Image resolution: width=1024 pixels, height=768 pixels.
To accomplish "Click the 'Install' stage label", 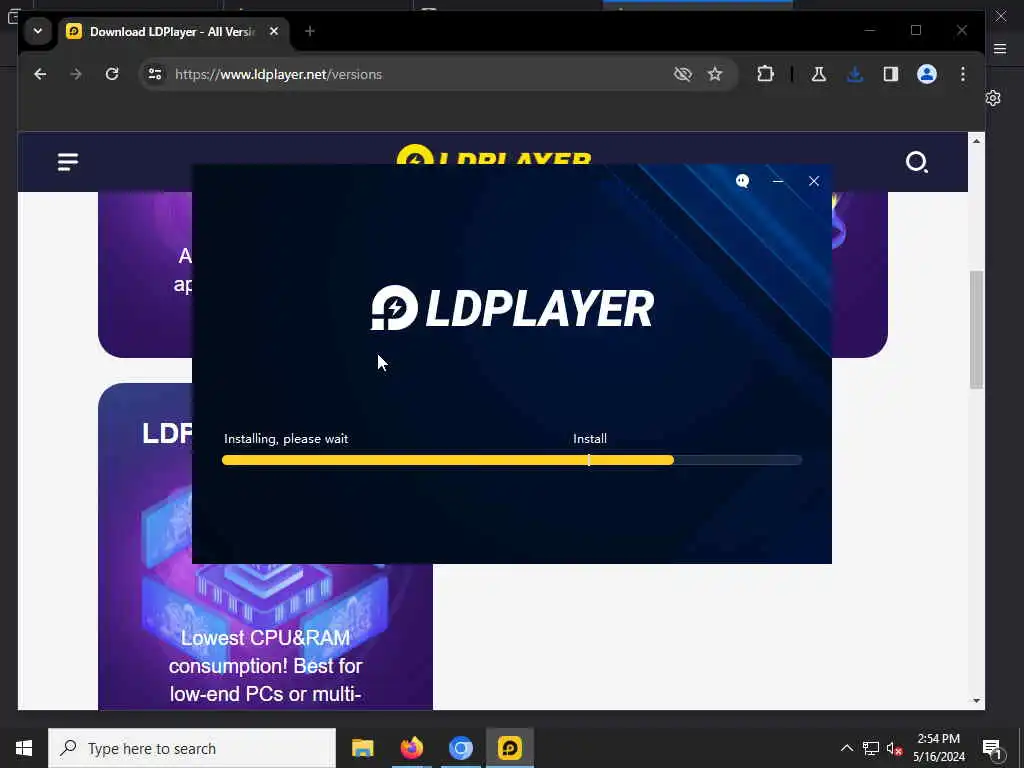I will (x=590, y=439).
